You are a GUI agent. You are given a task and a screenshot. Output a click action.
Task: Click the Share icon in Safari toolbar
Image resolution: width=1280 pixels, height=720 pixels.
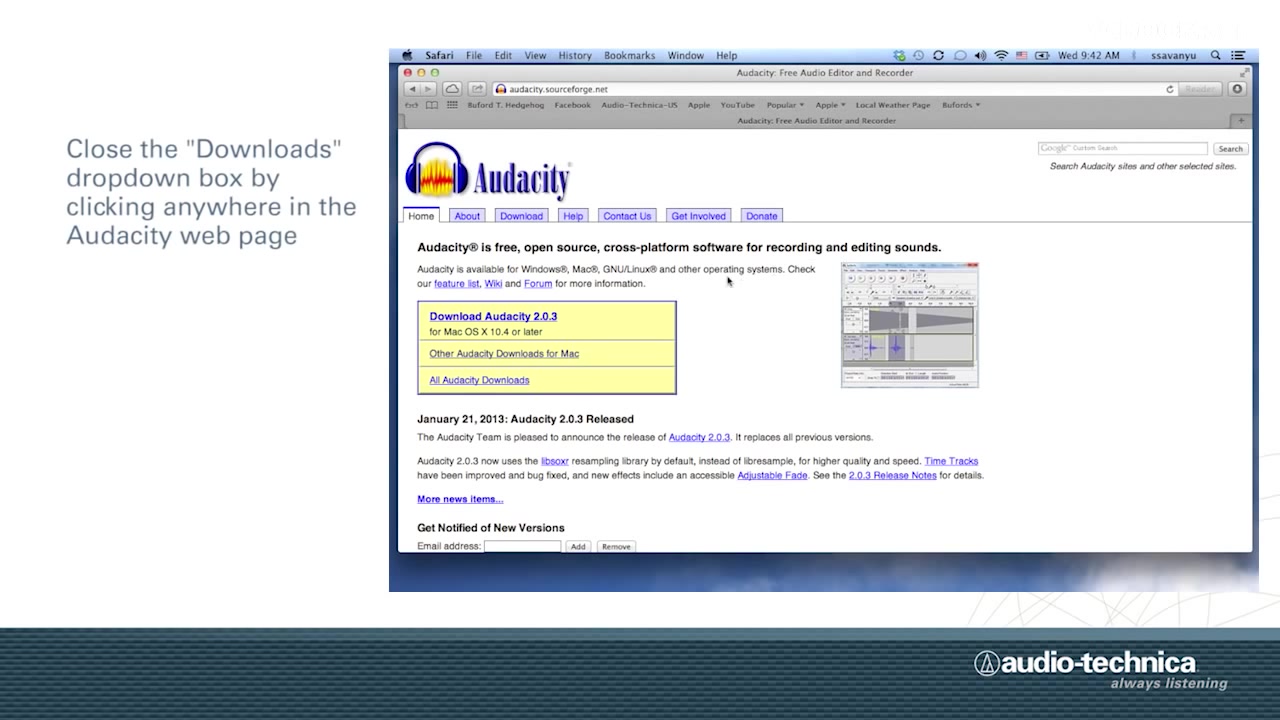[477, 89]
